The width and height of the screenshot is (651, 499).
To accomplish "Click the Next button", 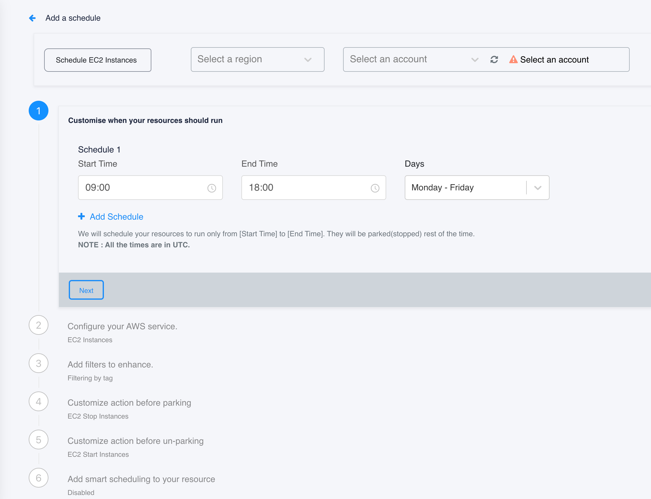I will (86, 290).
